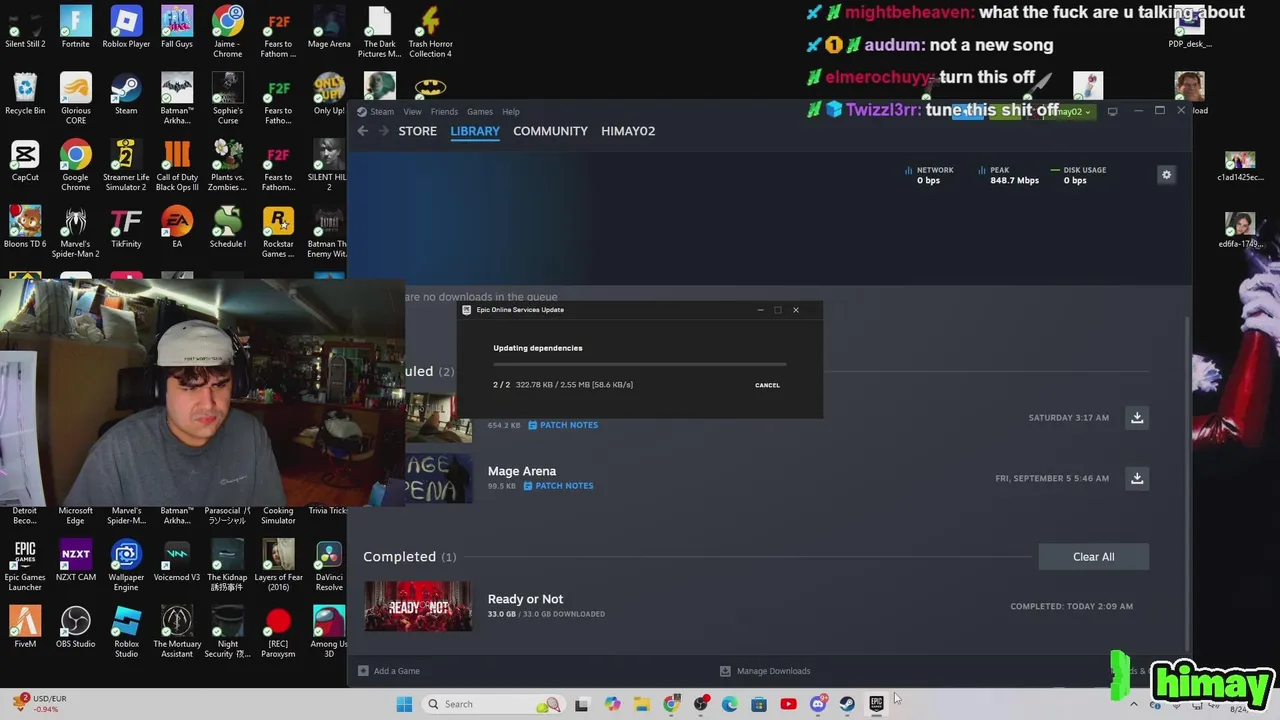This screenshot has width=1280, height=720.
Task: Select the NZXT CAM desktop shortcut
Action: (75, 562)
